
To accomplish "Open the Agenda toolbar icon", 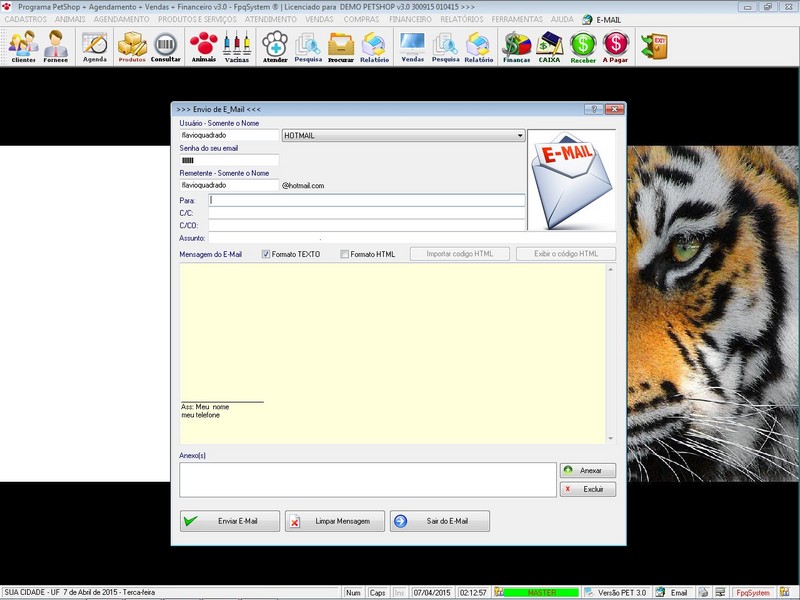I will [x=95, y=46].
